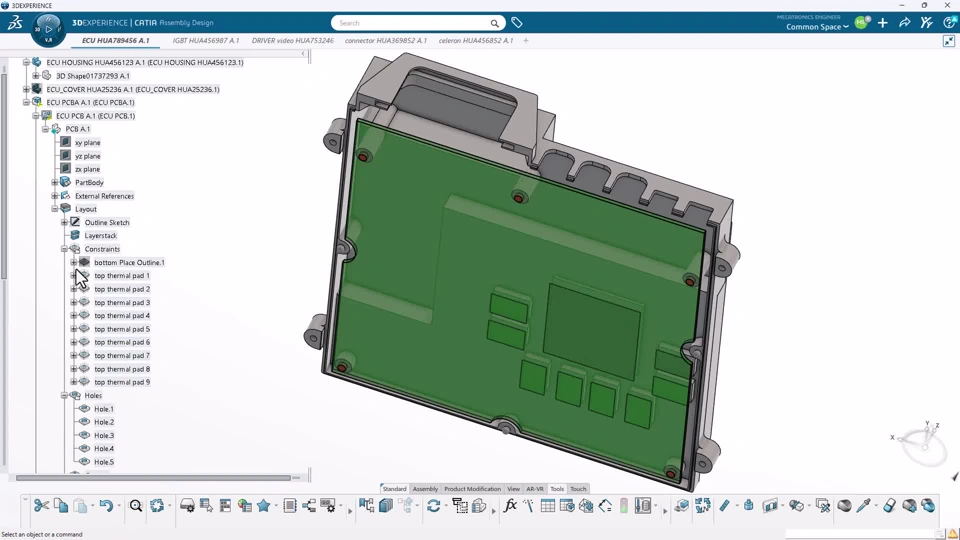960x540 pixels.
Task: Click the expand viewport icon top right
Action: [x=949, y=41]
